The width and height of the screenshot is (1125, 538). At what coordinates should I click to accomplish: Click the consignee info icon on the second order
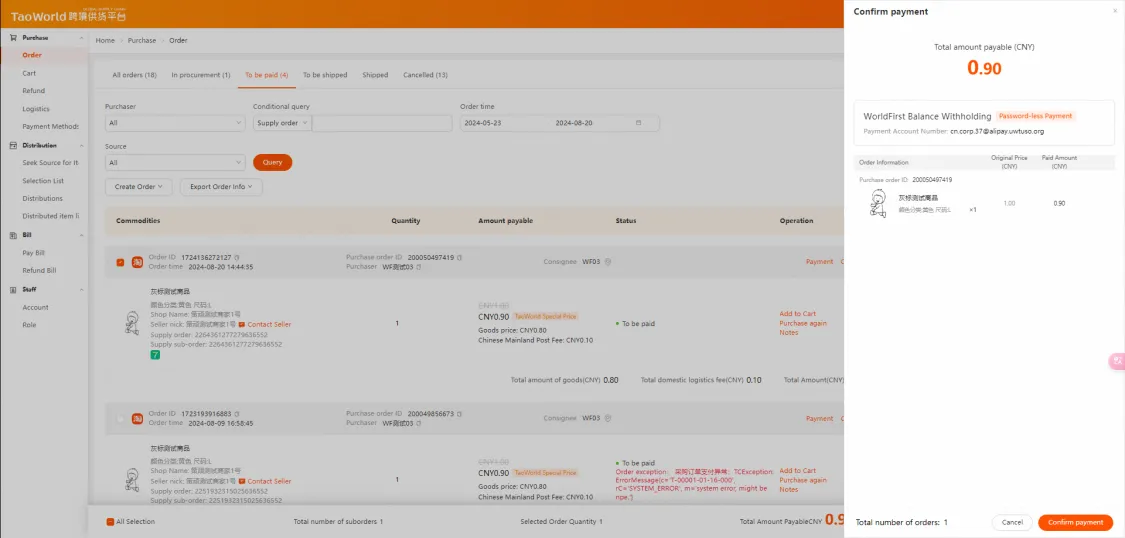coord(608,417)
